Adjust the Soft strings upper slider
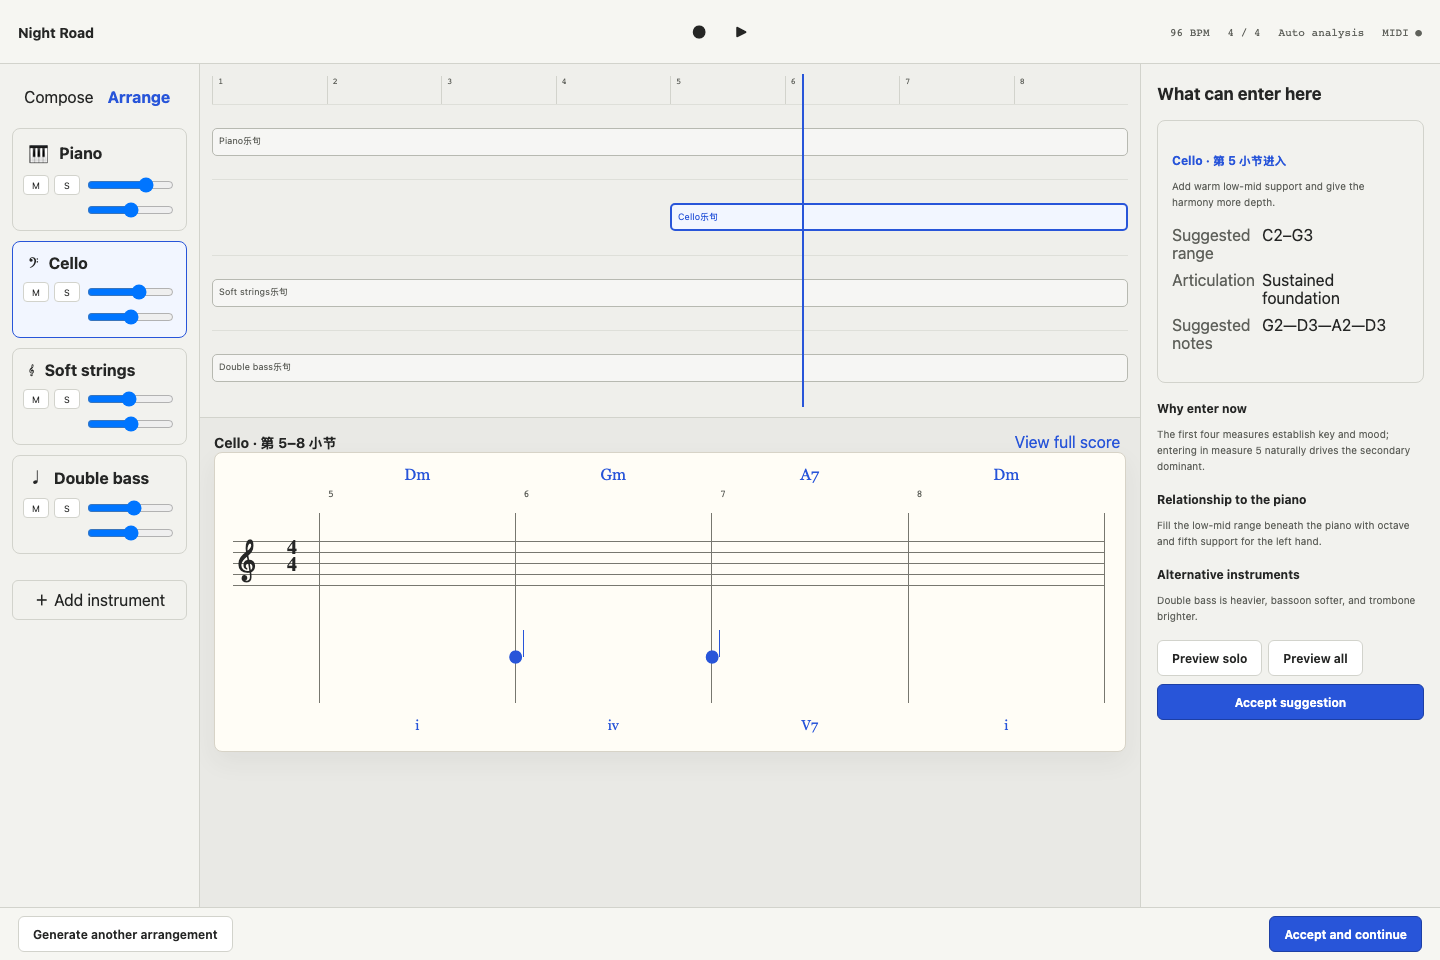Screen dimensions: 1440x960 coord(130,399)
